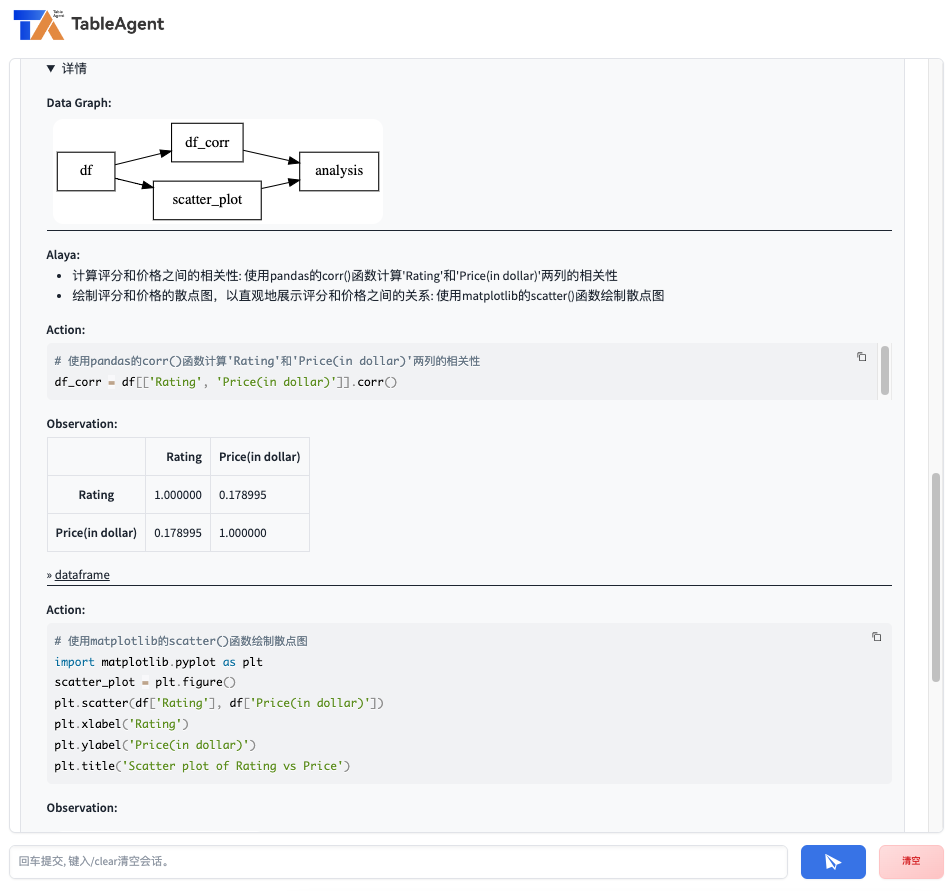Click the Price(in dollar) column header
The height and width of the screenshot is (891, 952).
pos(259,456)
